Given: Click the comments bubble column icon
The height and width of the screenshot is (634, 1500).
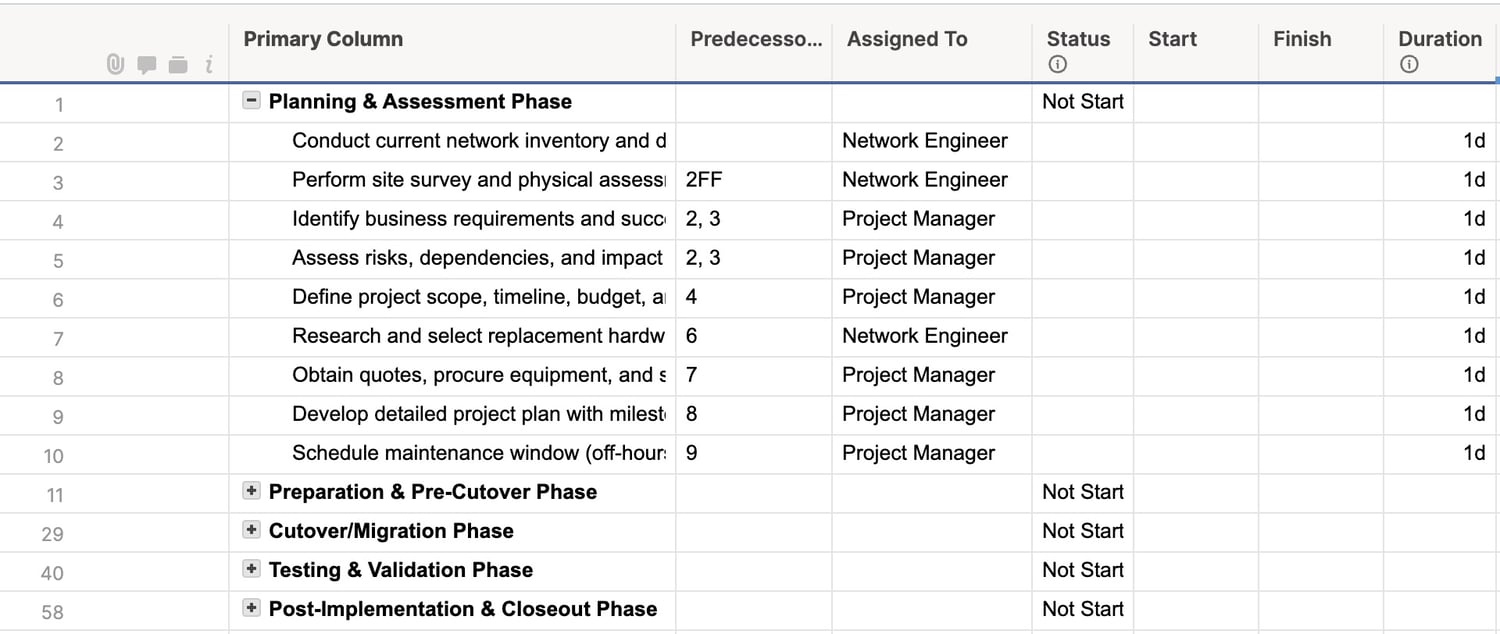Looking at the screenshot, I should click(147, 65).
